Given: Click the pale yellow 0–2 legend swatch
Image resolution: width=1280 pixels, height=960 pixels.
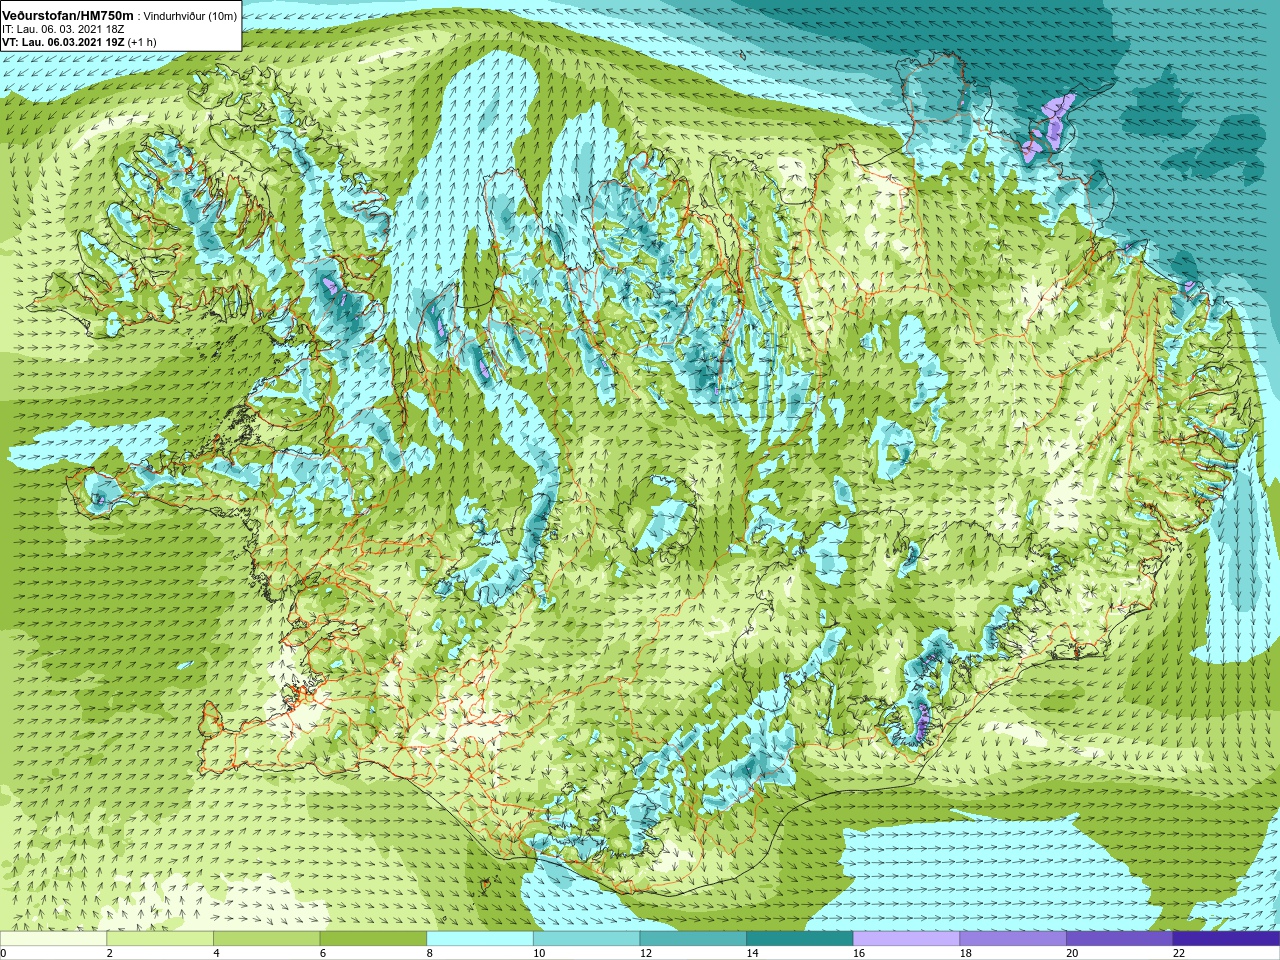Looking at the screenshot, I should pyautogui.click(x=53, y=939).
